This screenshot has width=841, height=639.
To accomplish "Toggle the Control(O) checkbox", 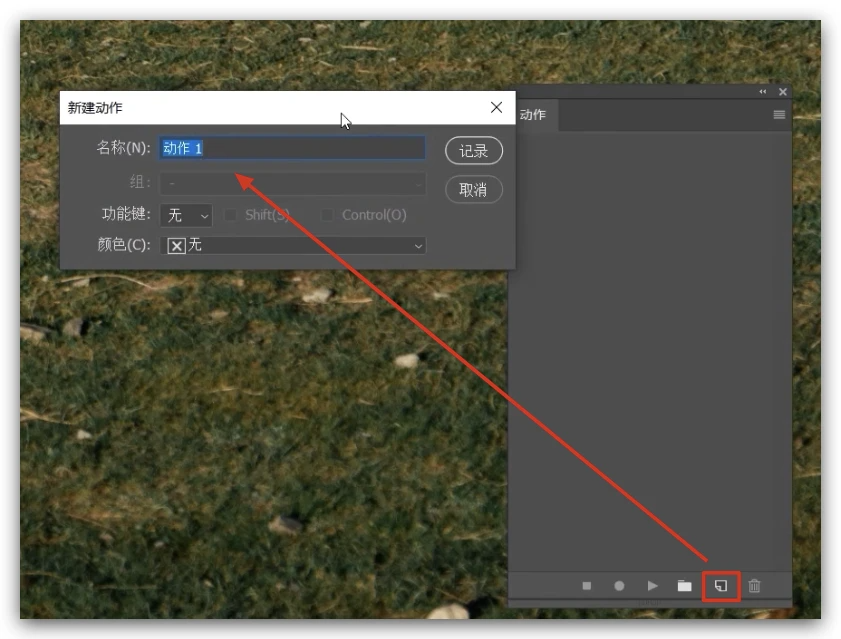I will 327,215.
